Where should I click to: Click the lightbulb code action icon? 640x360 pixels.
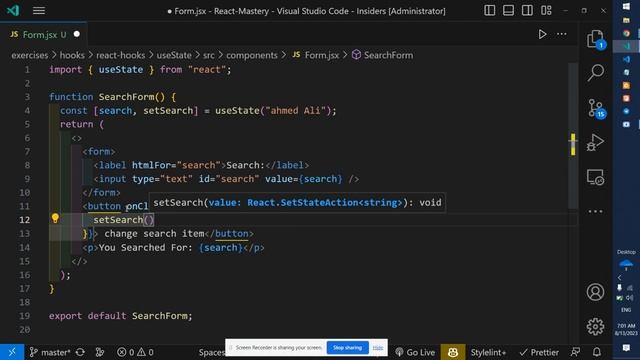(x=55, y=218)
